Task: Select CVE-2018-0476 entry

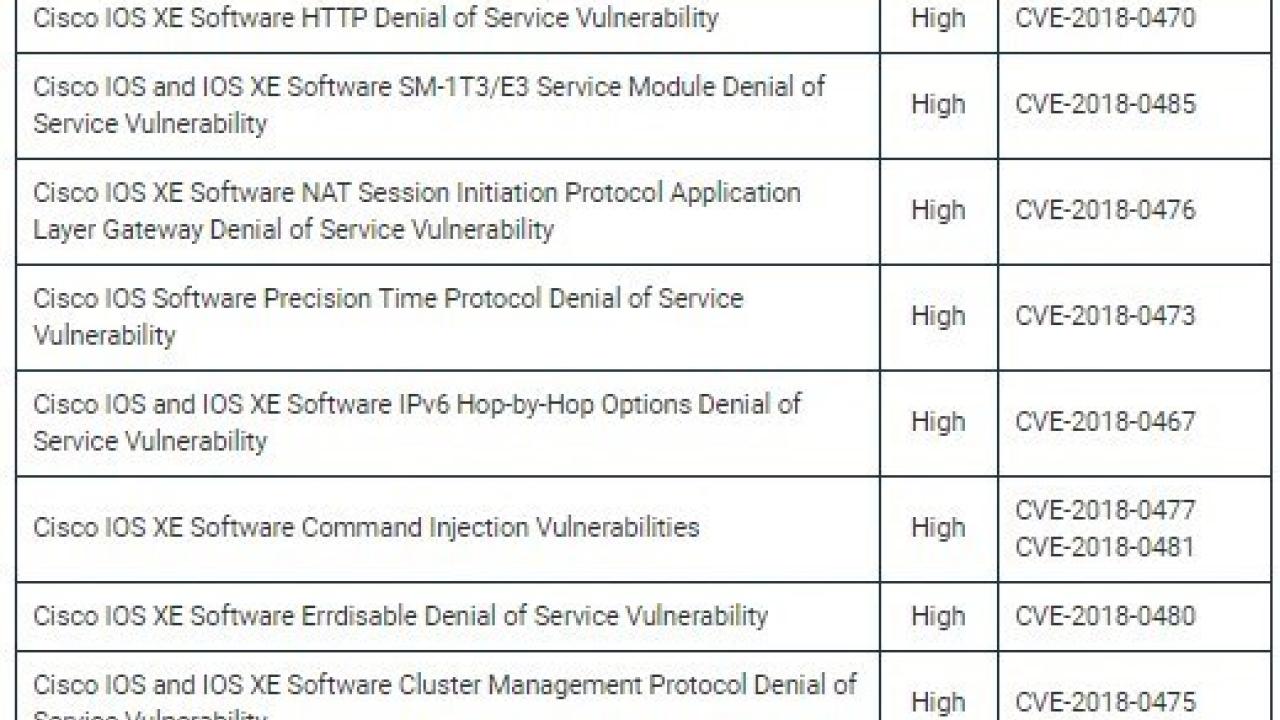Action: [x=1105, y=210]
